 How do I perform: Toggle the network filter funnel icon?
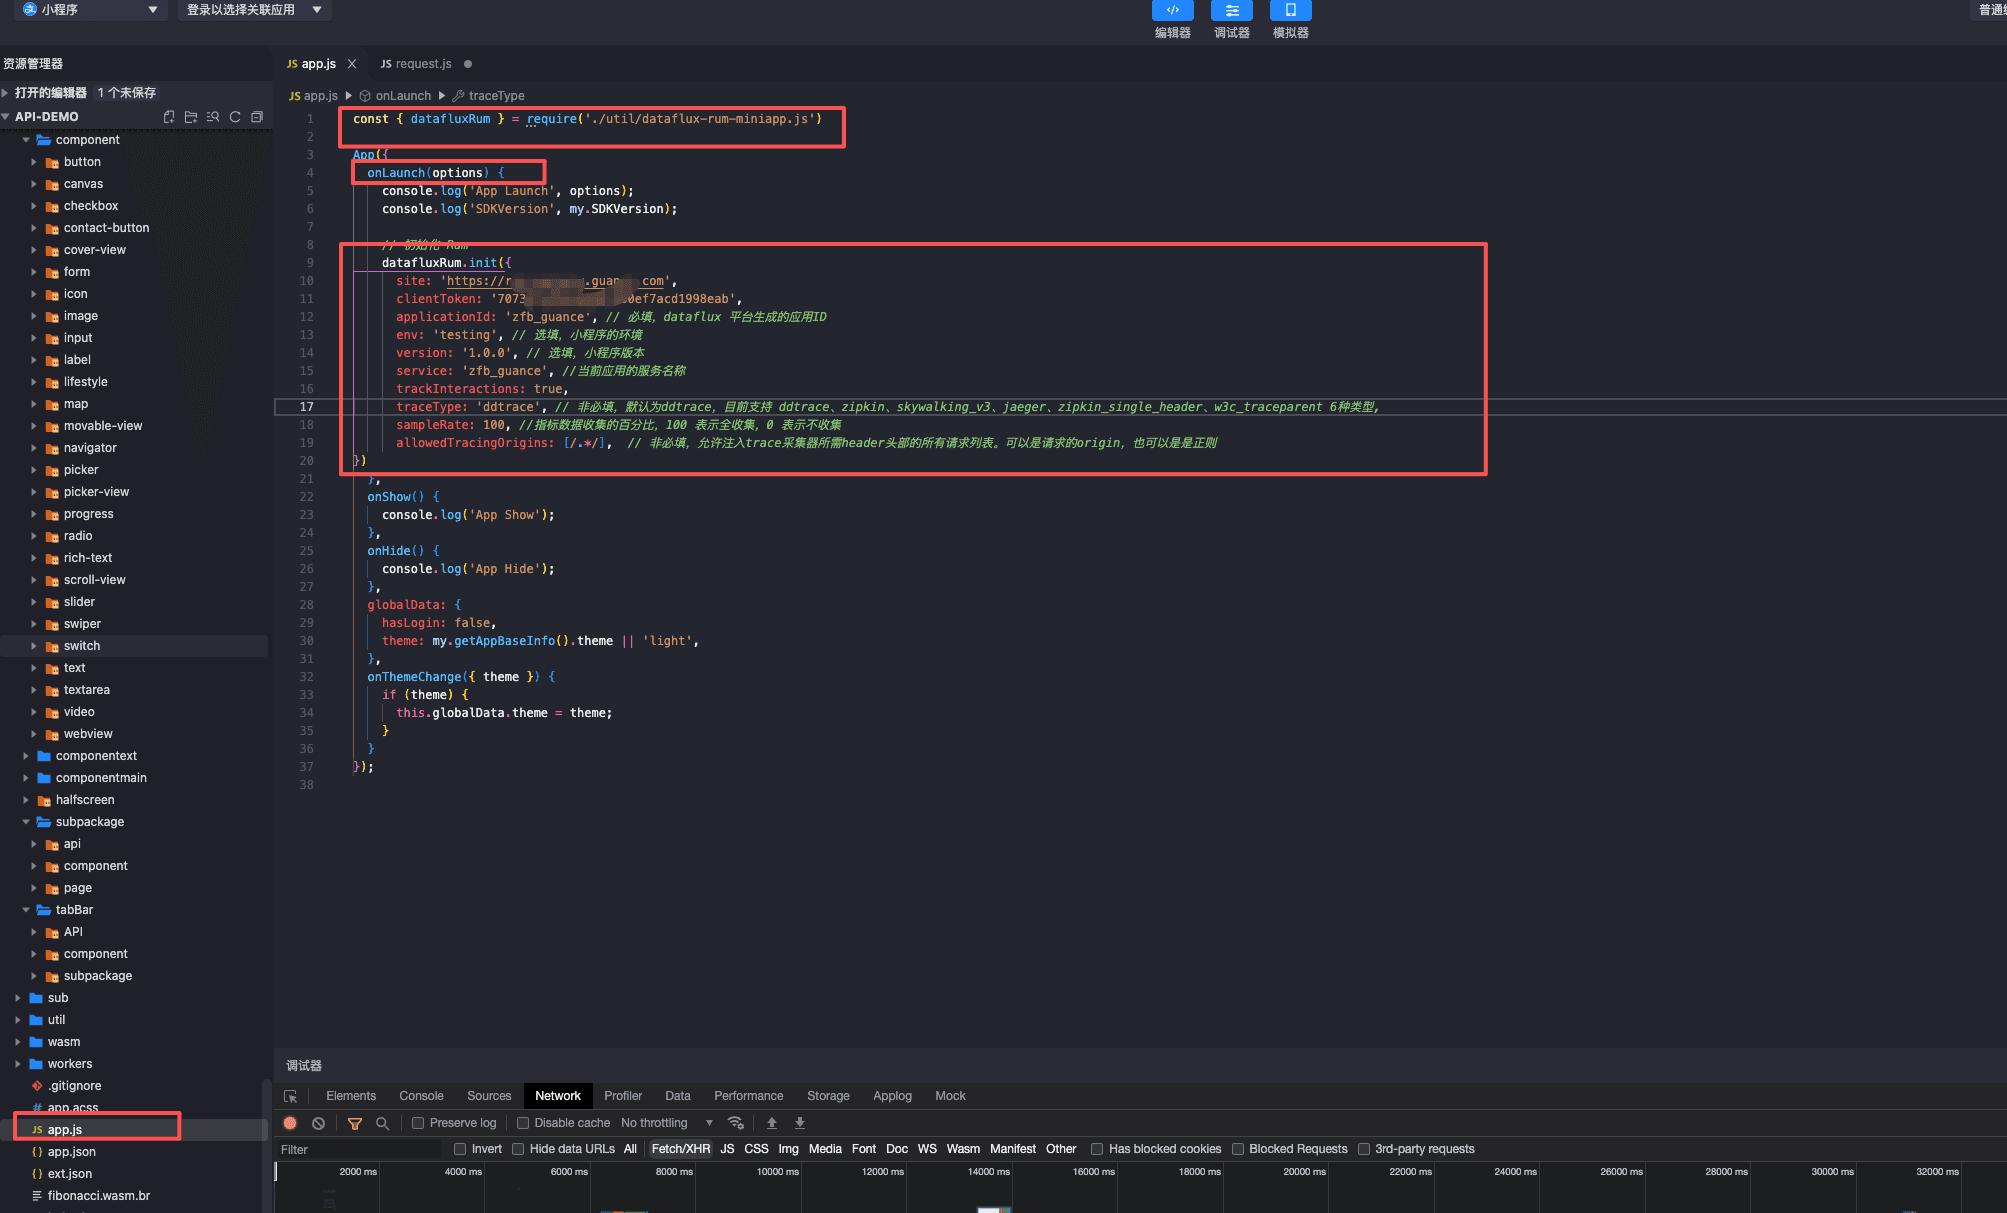(354, 1123)
